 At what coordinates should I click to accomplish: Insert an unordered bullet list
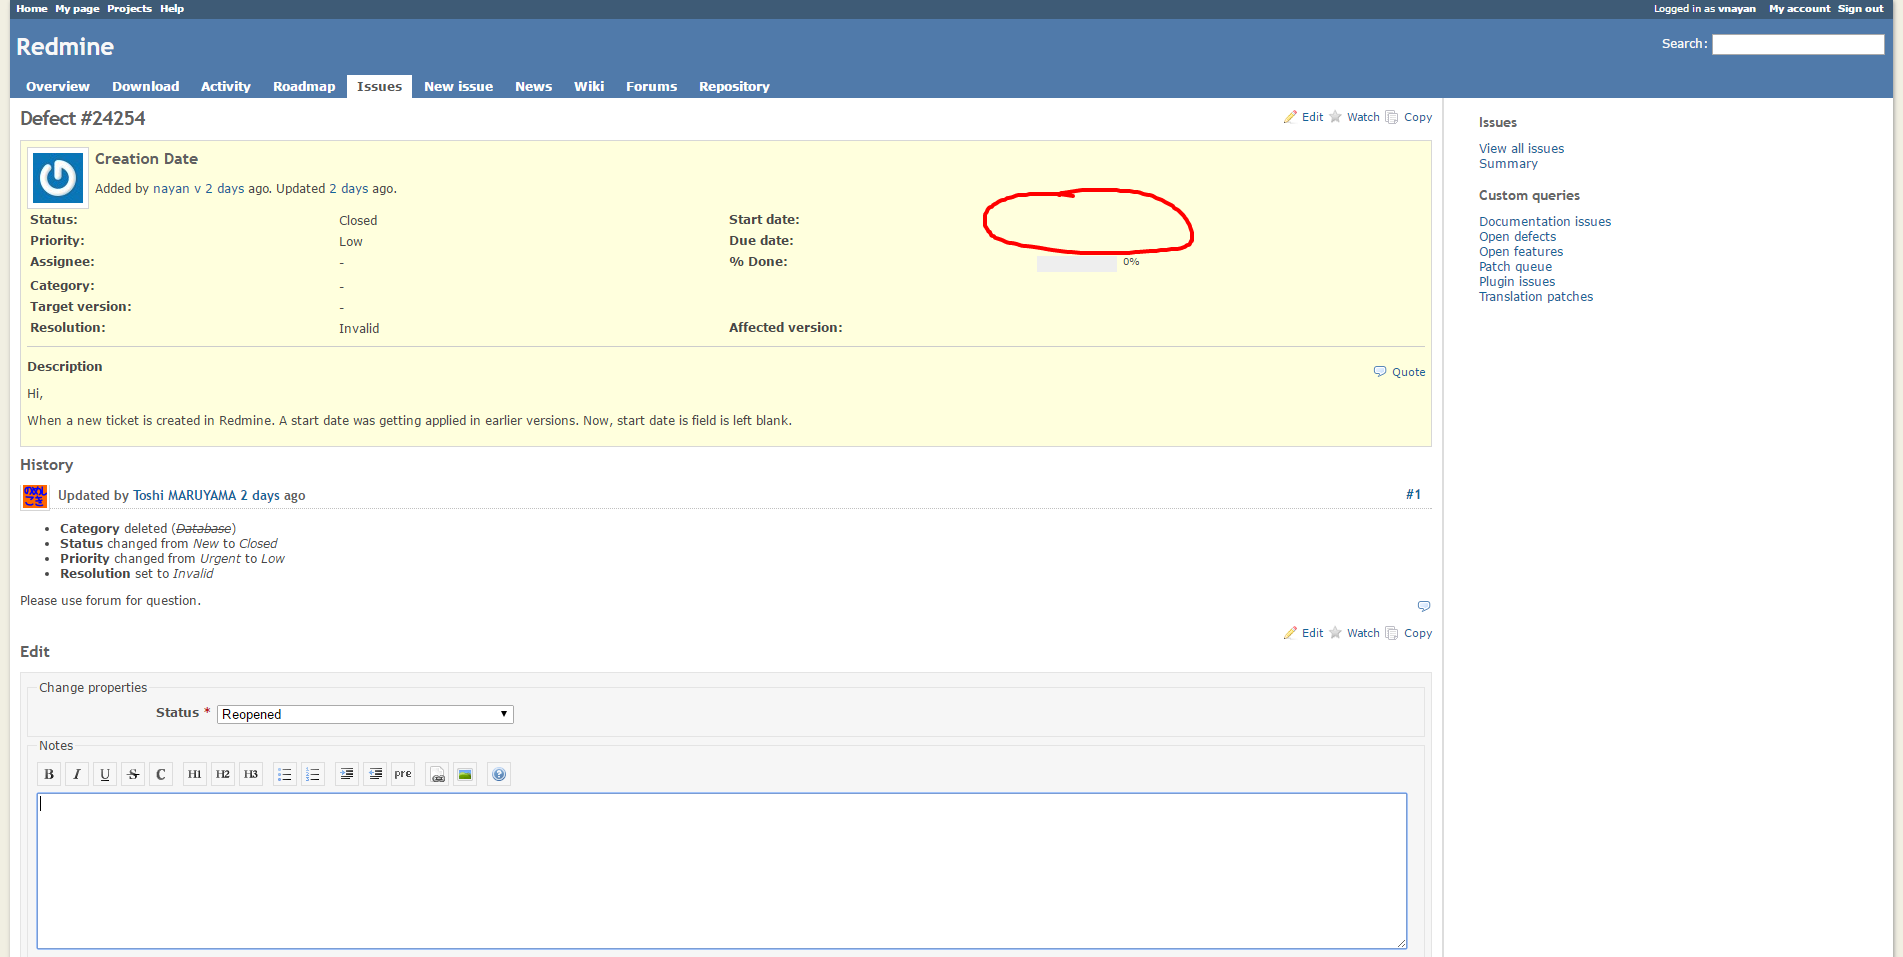[x=285, y=774]
